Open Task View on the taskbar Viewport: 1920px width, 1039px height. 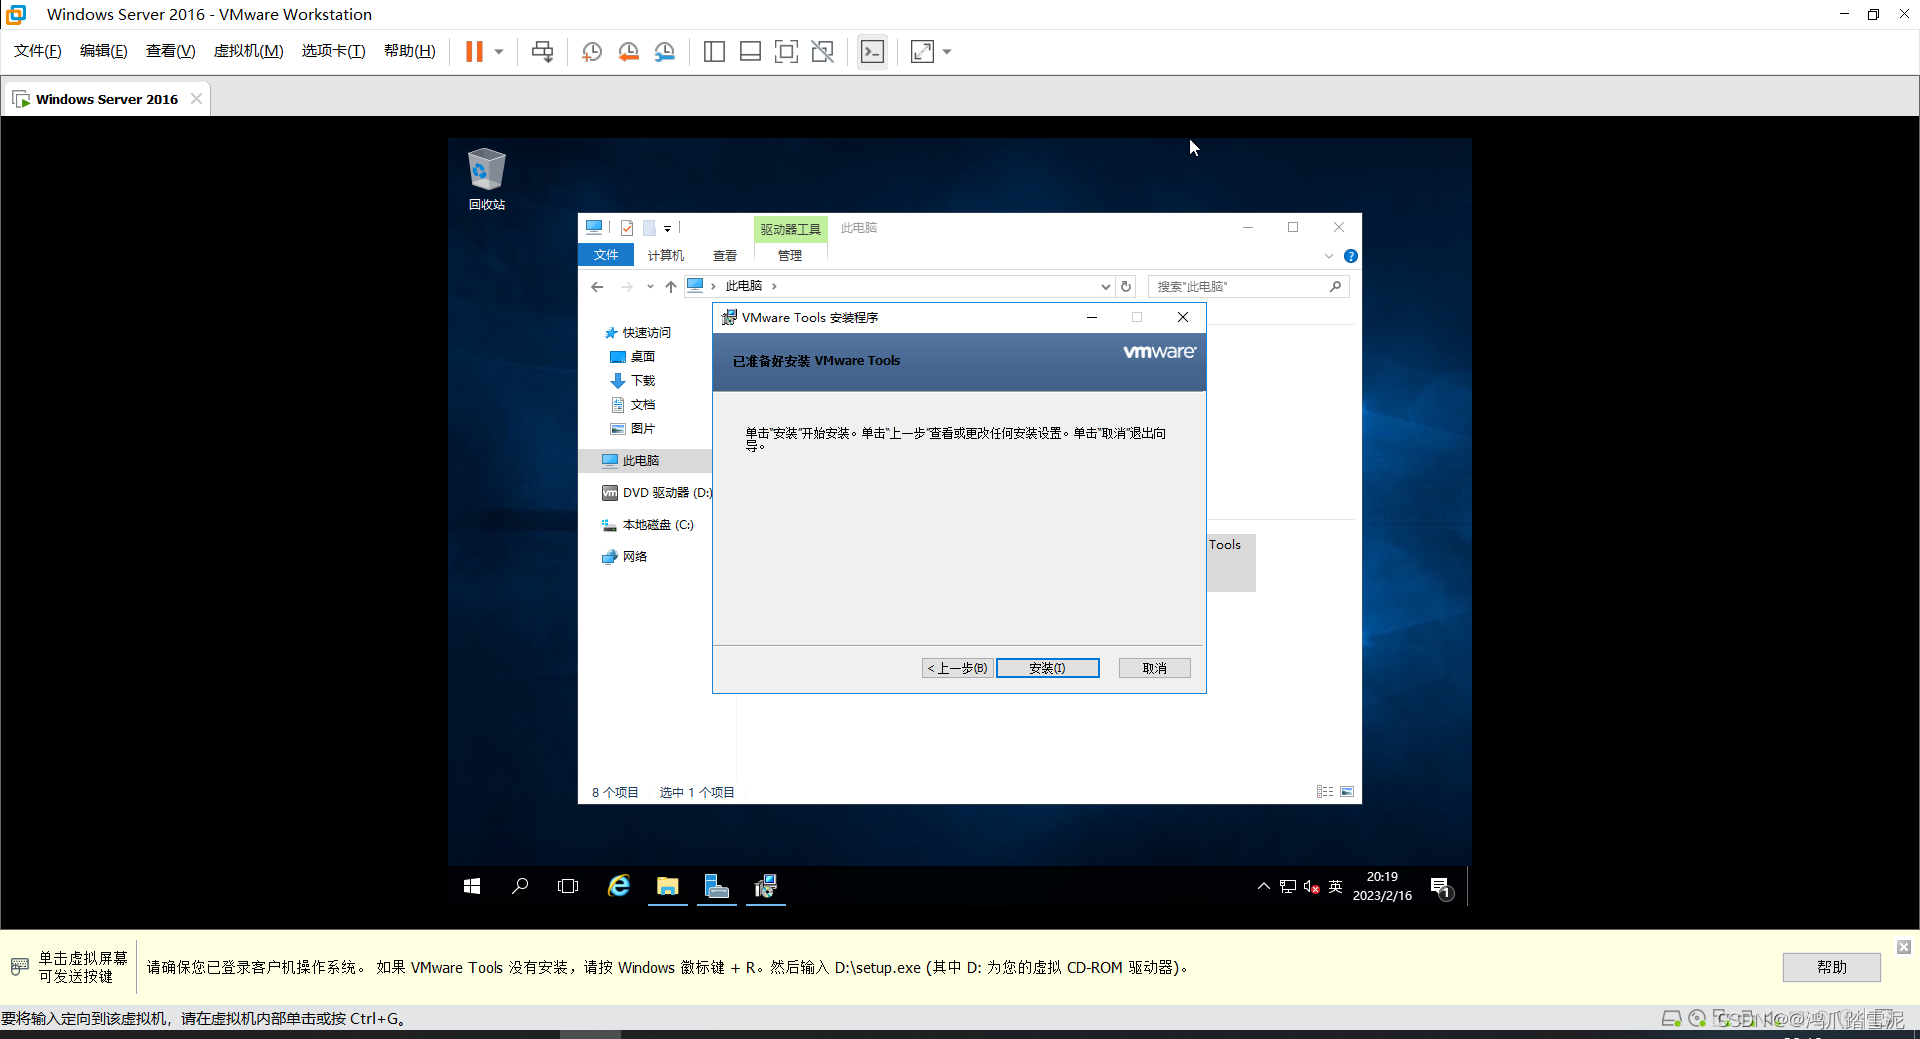click(x=568, y=886)
